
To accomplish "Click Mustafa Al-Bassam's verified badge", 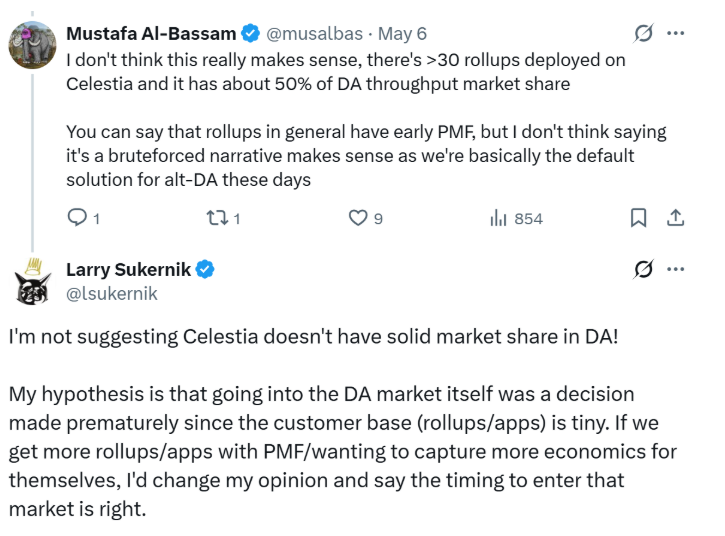I will click(x=250, y=34).
